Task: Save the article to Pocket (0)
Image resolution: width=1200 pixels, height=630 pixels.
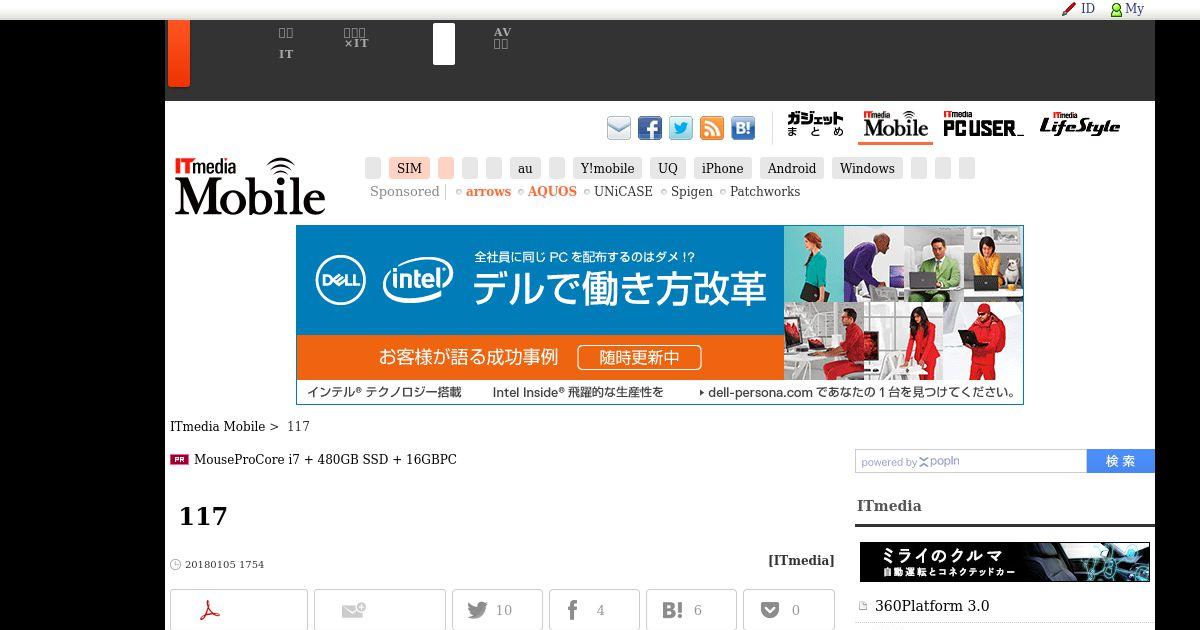Action: coord(788,610)
